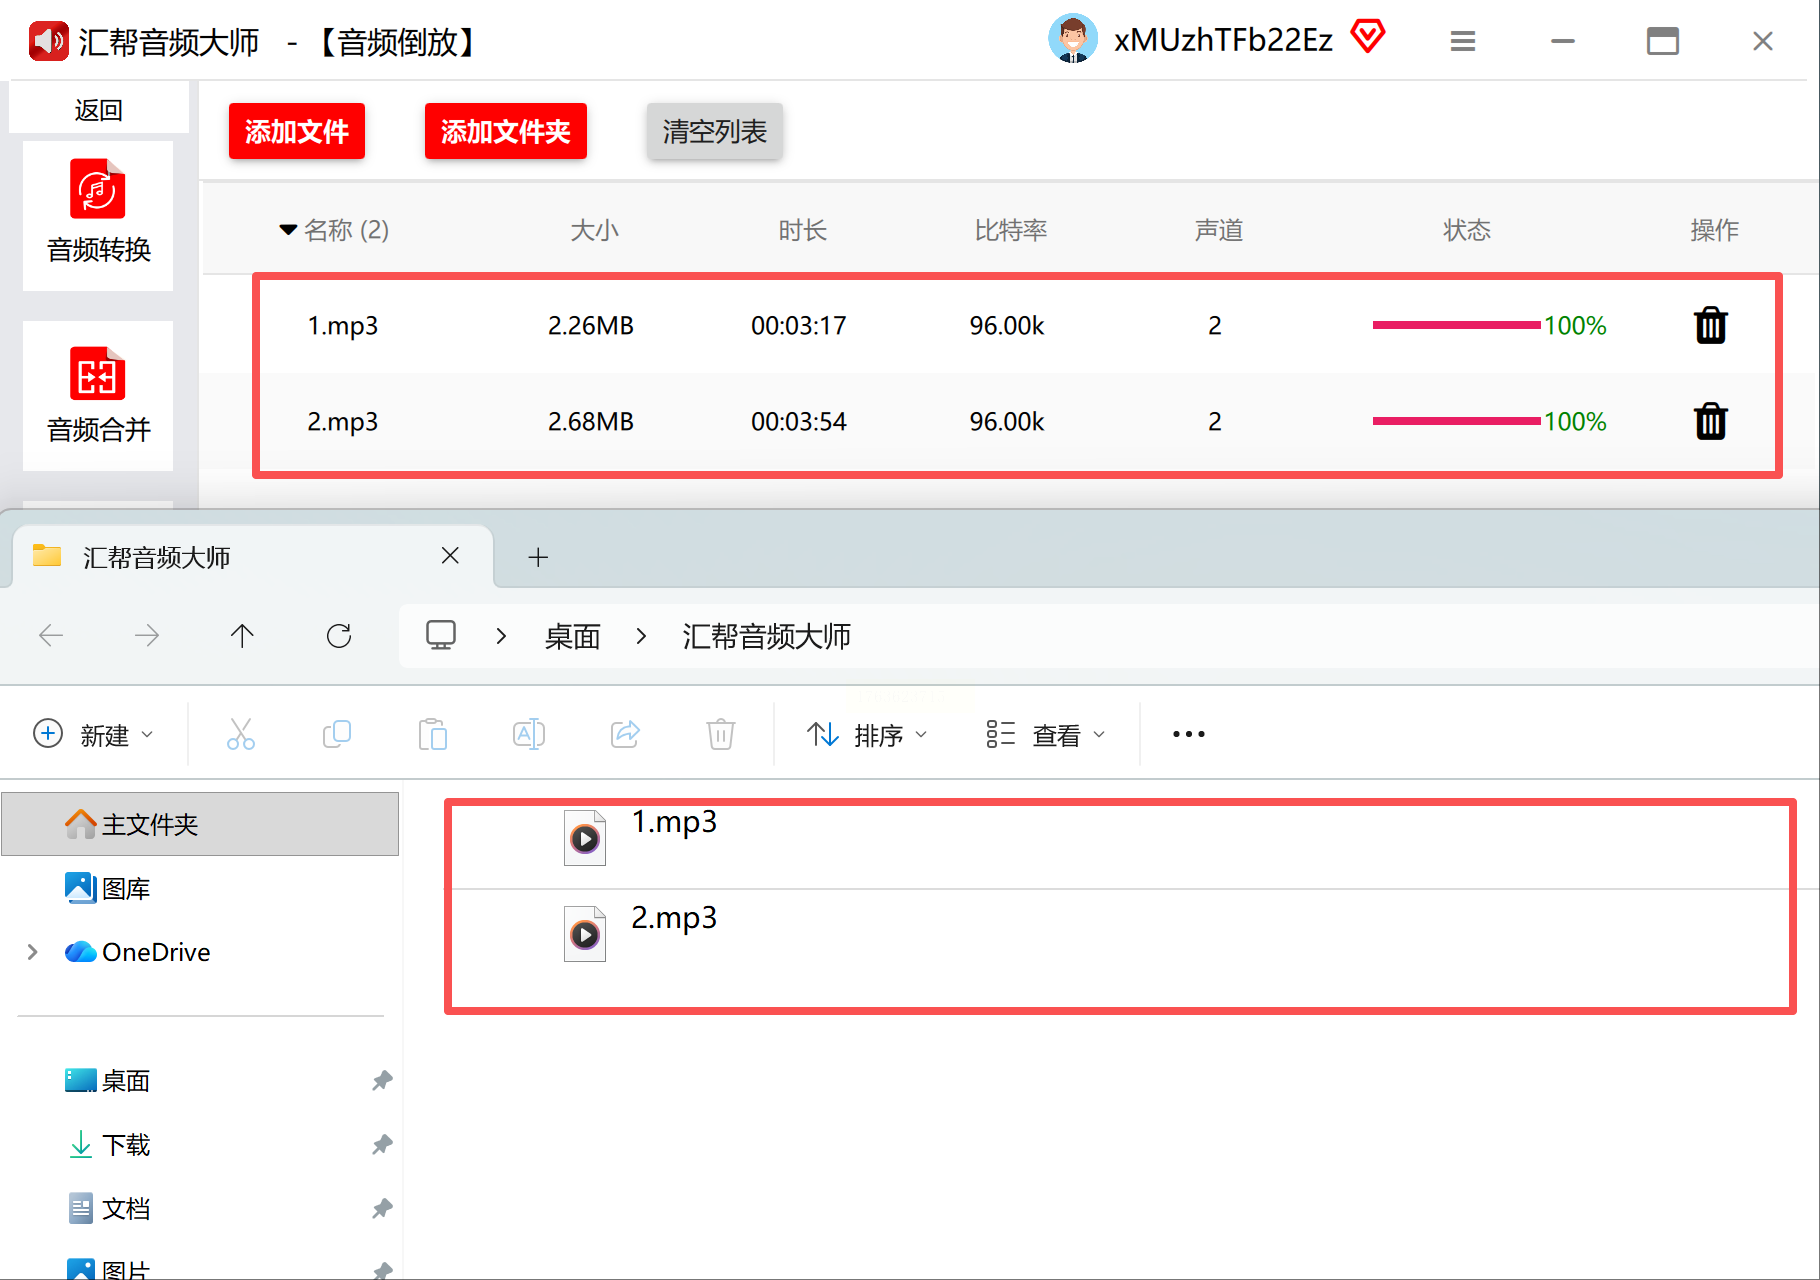
Task: Show more options in Explorer toolbar
Action: point(1189,734)
